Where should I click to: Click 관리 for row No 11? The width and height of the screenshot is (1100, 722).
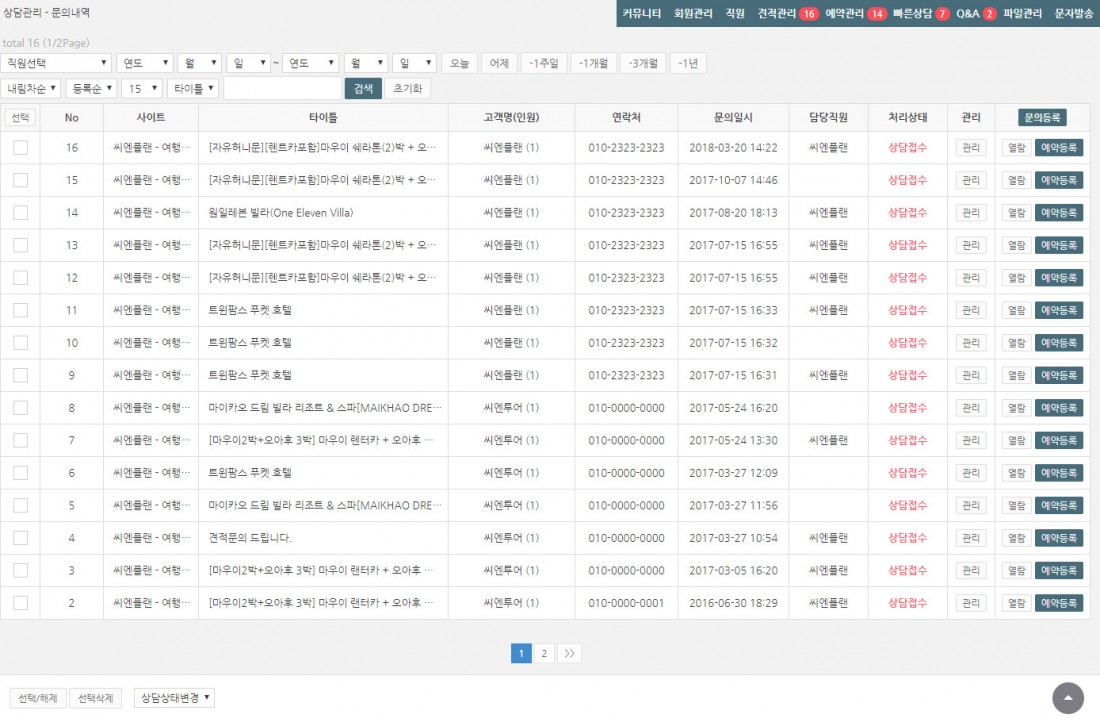coord(971,310)
